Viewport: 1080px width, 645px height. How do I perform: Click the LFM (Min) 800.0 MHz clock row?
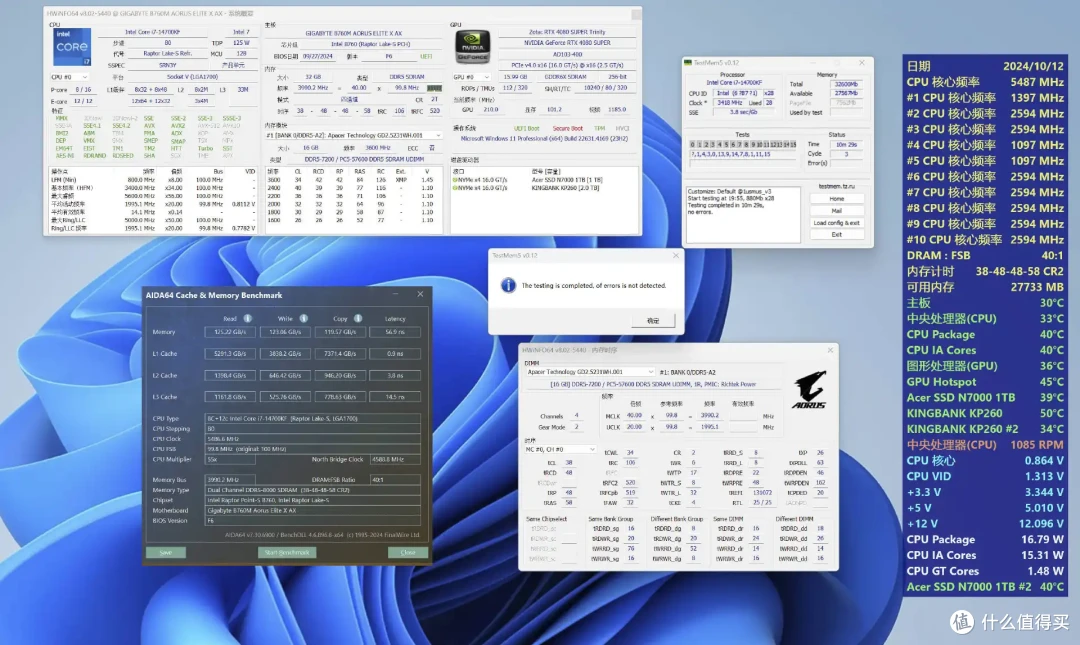(153, 180)
